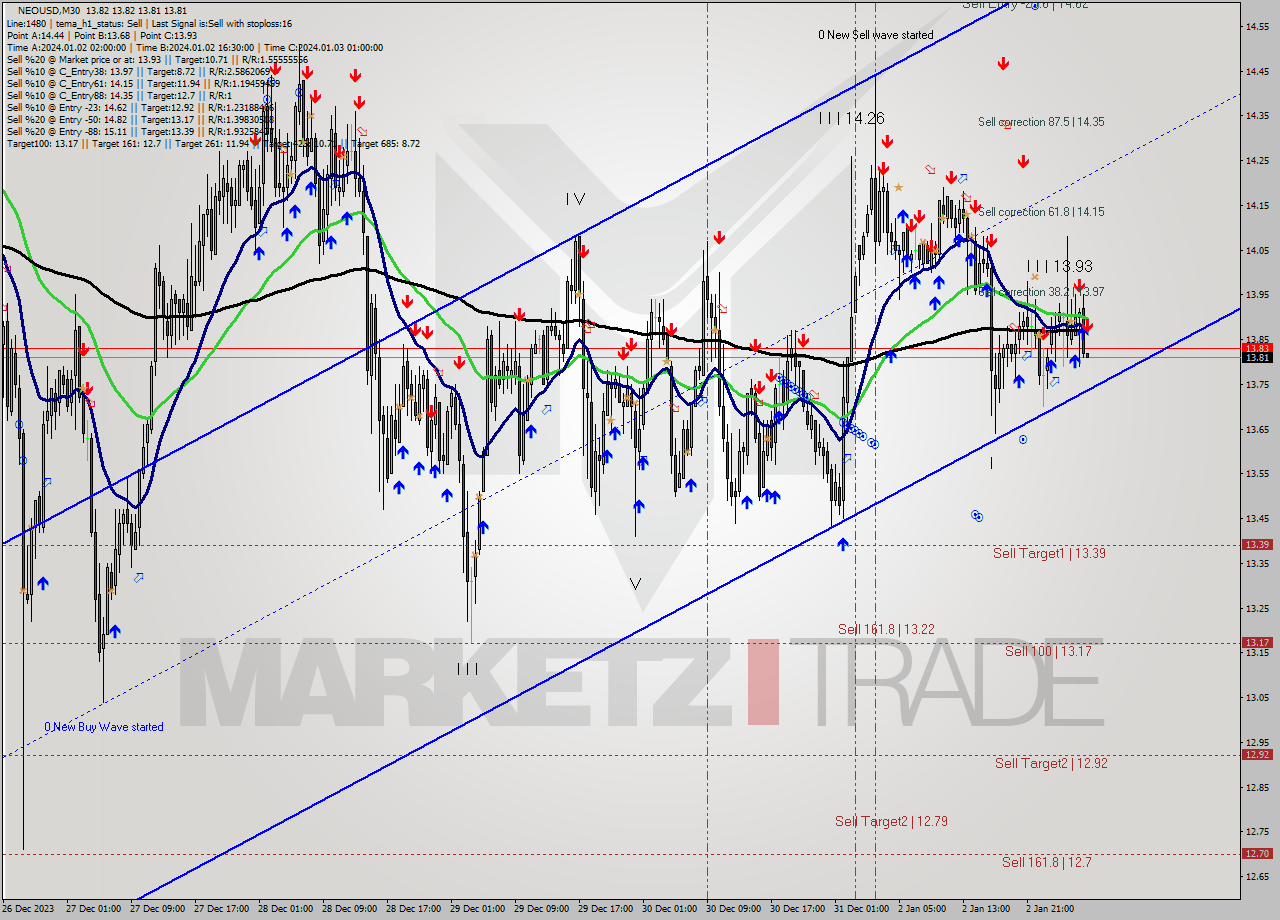
Task: Click the '2 Jan 05:00' time label
Action: (x=923, y=909)
